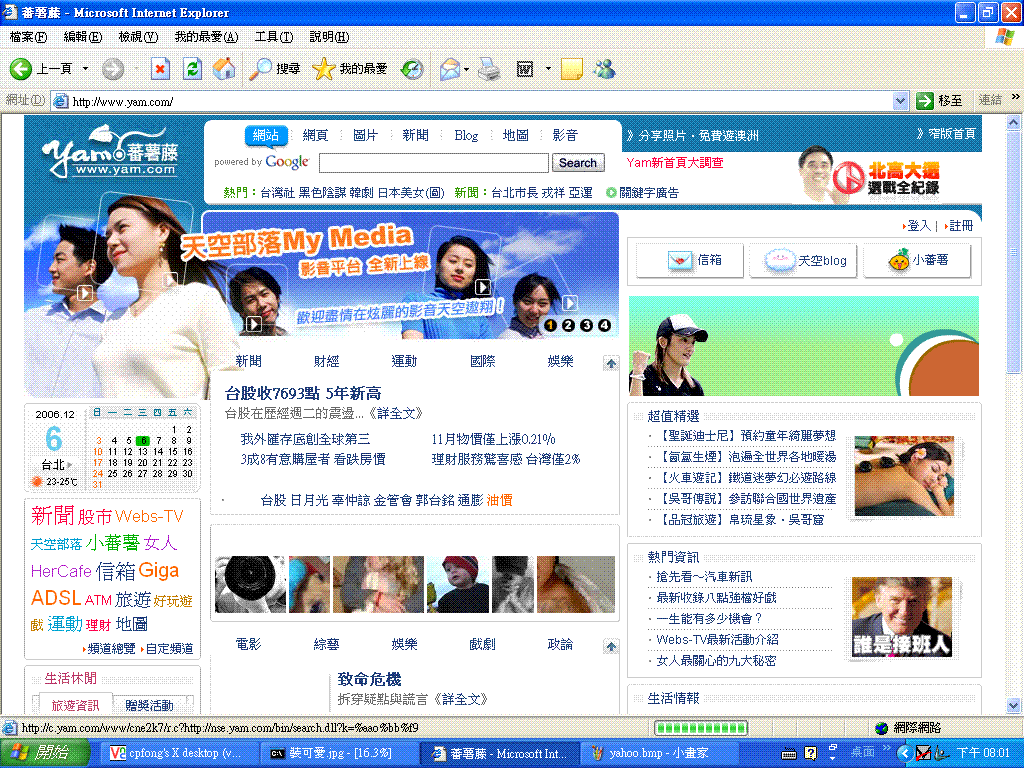Viewport: 1024px width, 768px height.
Task: Open headline 台股收7693點 5年新高
Action: click(303, 393)
